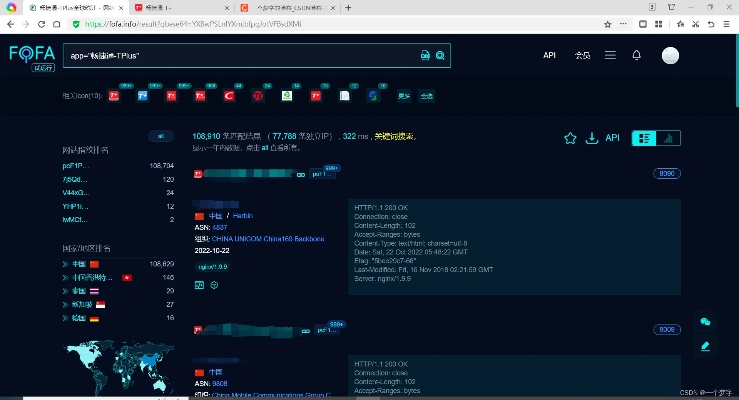Expand the Thailand country ranking entry
The width and height of the screenshot is (739, 400).
[x=66, y=290]
